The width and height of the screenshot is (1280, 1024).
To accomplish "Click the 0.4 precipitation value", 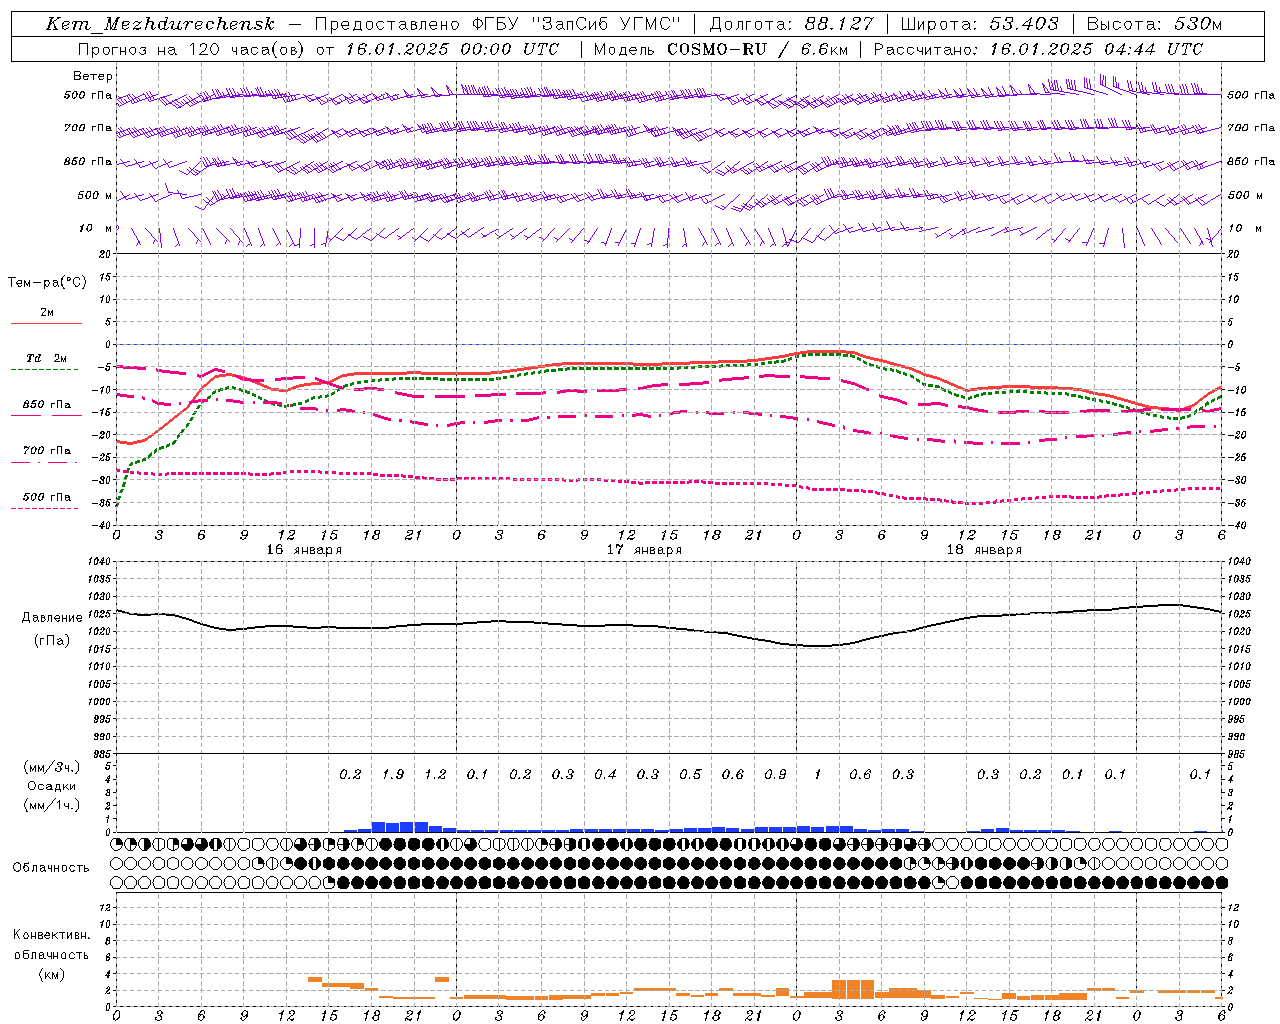I will click(x=605, y=774).
